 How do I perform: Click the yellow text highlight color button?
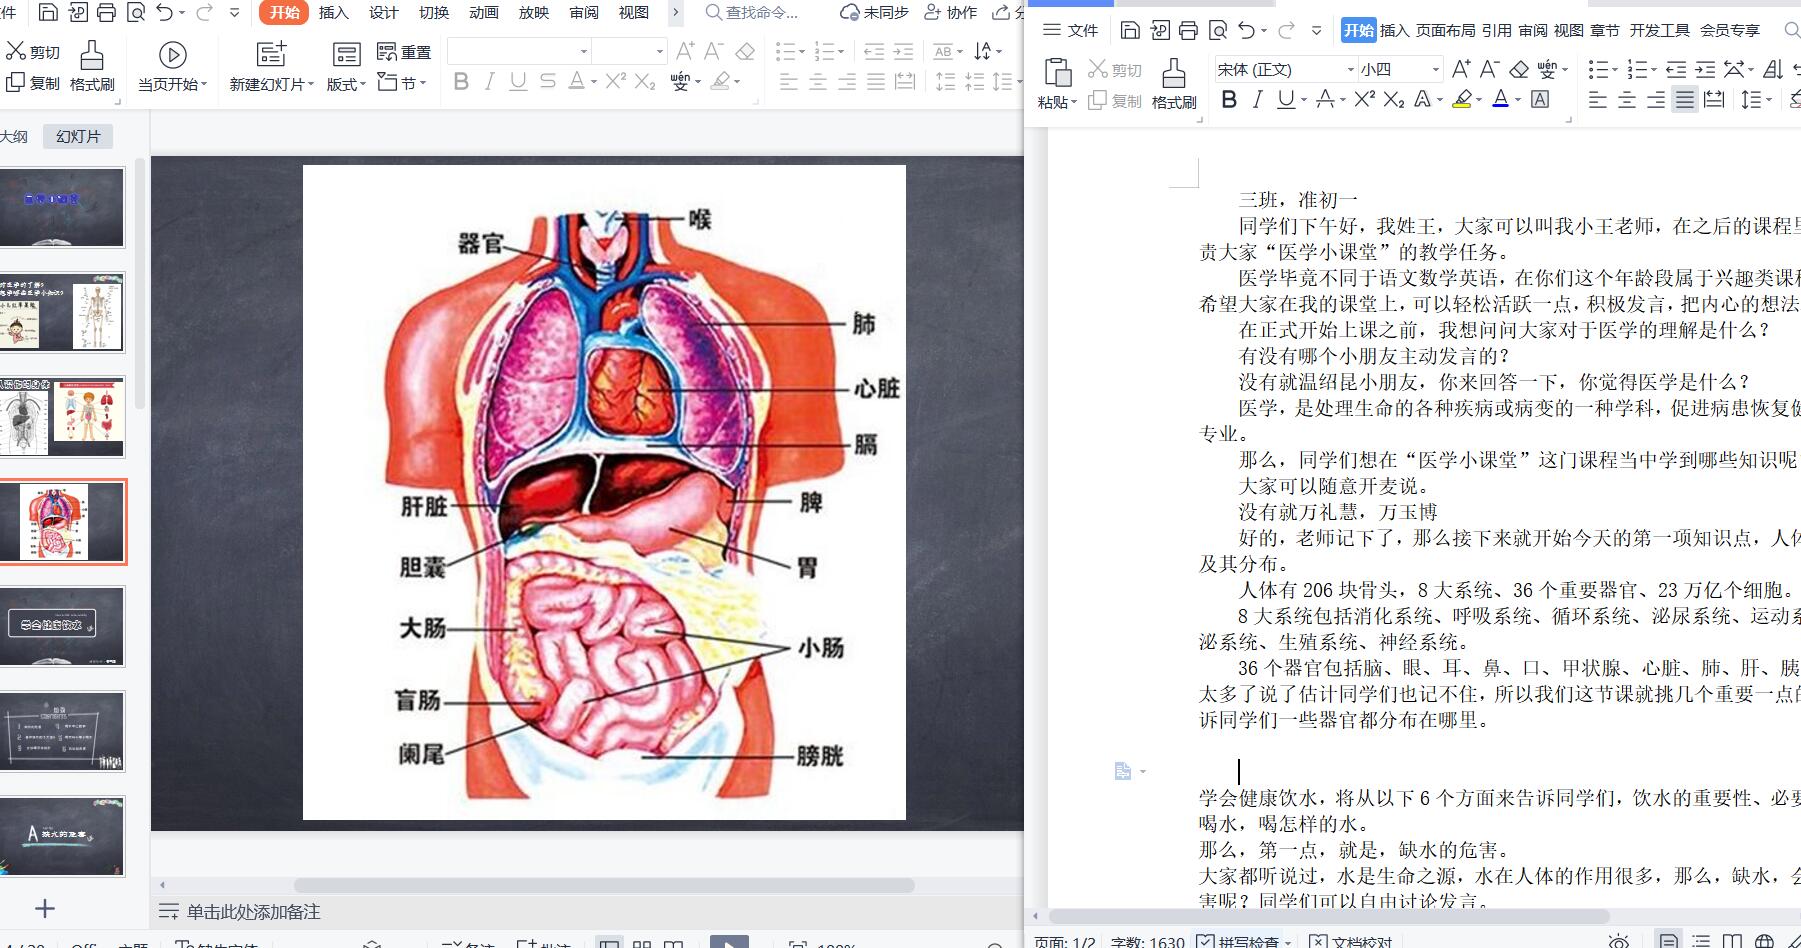[x=1462, y=99]
